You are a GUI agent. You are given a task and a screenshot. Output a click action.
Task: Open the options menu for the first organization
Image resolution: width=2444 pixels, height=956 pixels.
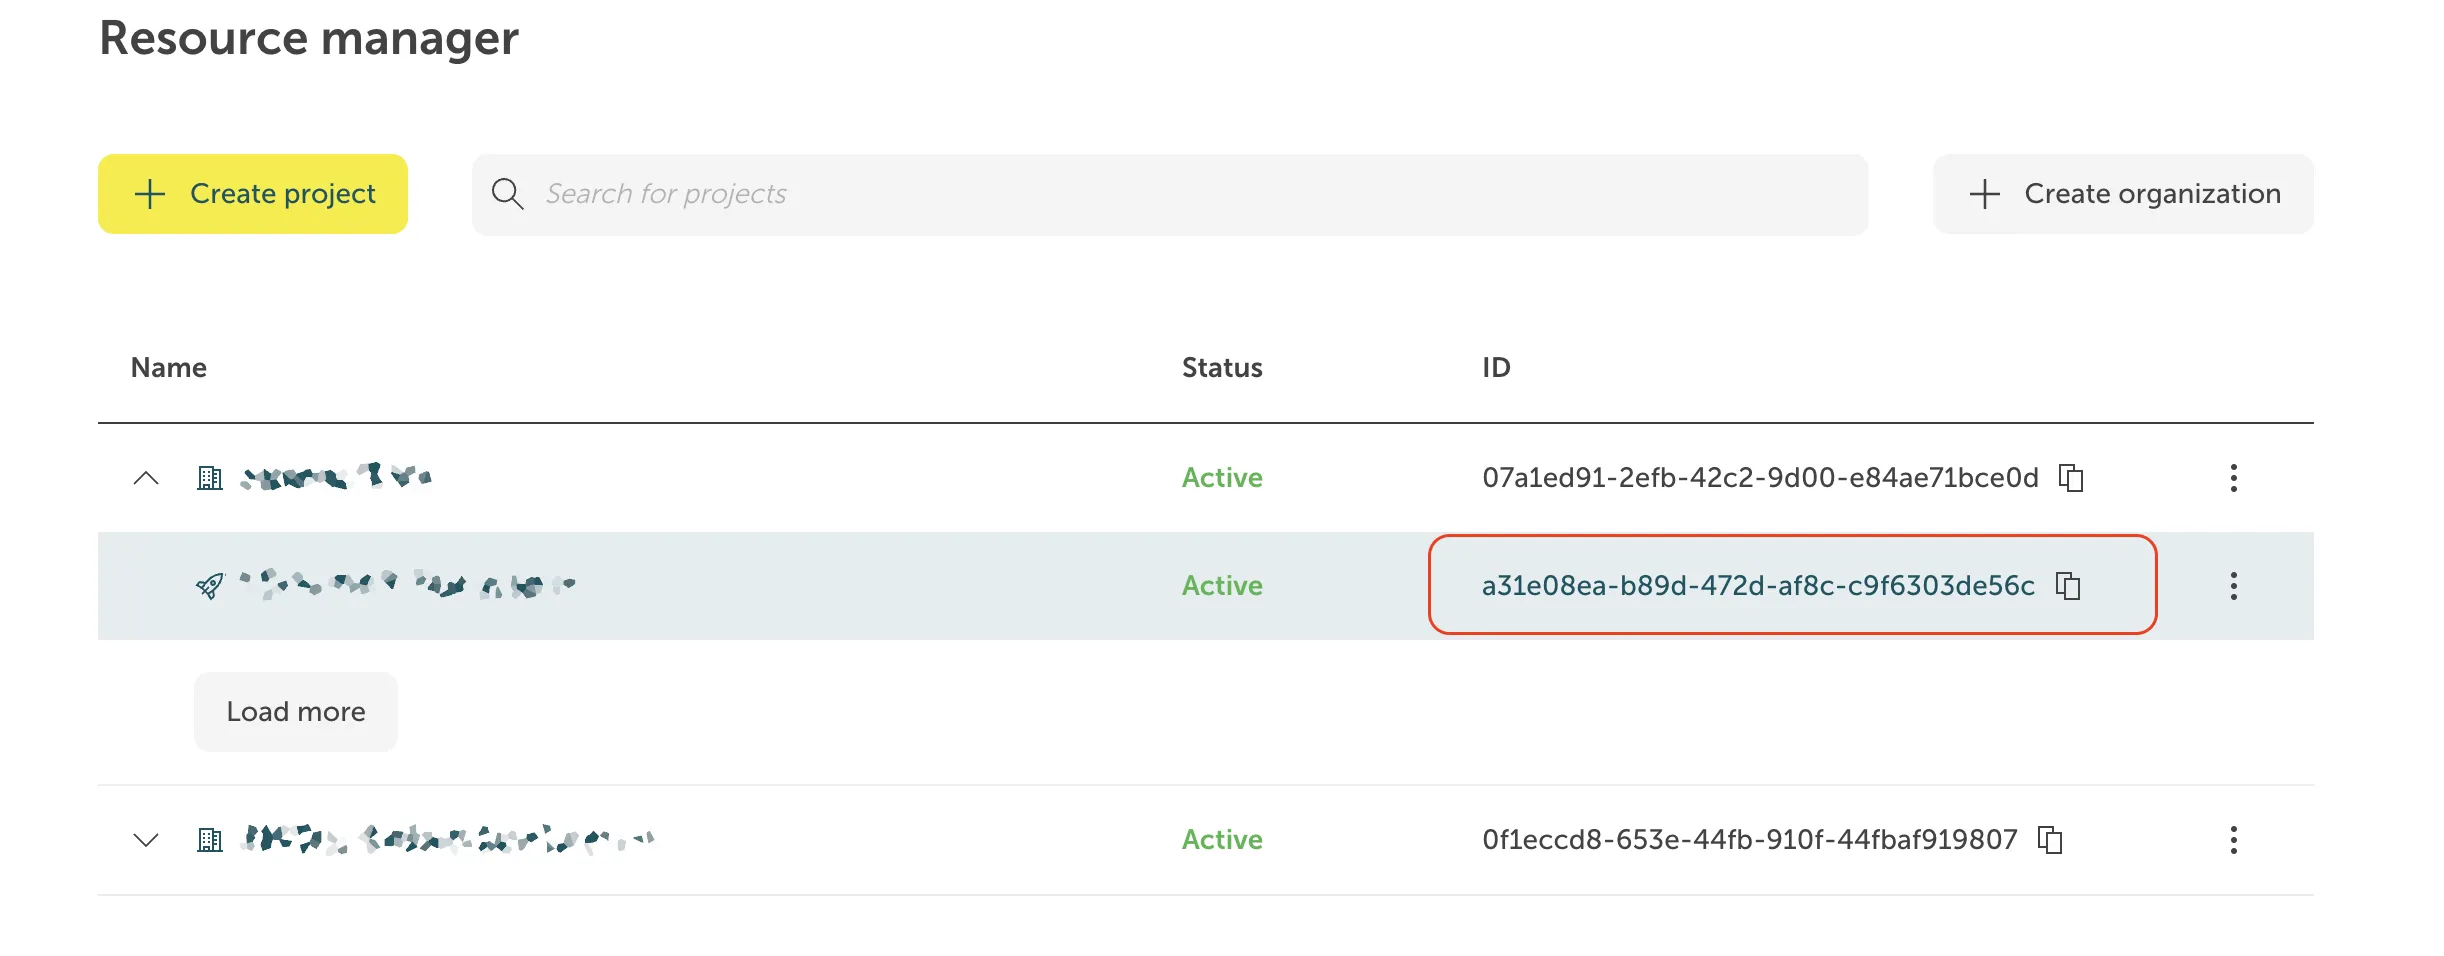(2234, 478)
